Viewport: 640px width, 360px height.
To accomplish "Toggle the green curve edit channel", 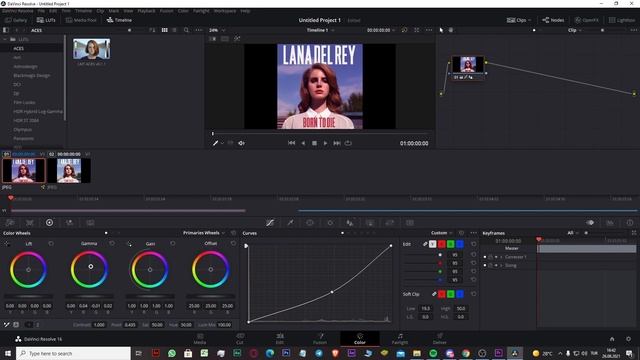I will click(x=451, y=244).
